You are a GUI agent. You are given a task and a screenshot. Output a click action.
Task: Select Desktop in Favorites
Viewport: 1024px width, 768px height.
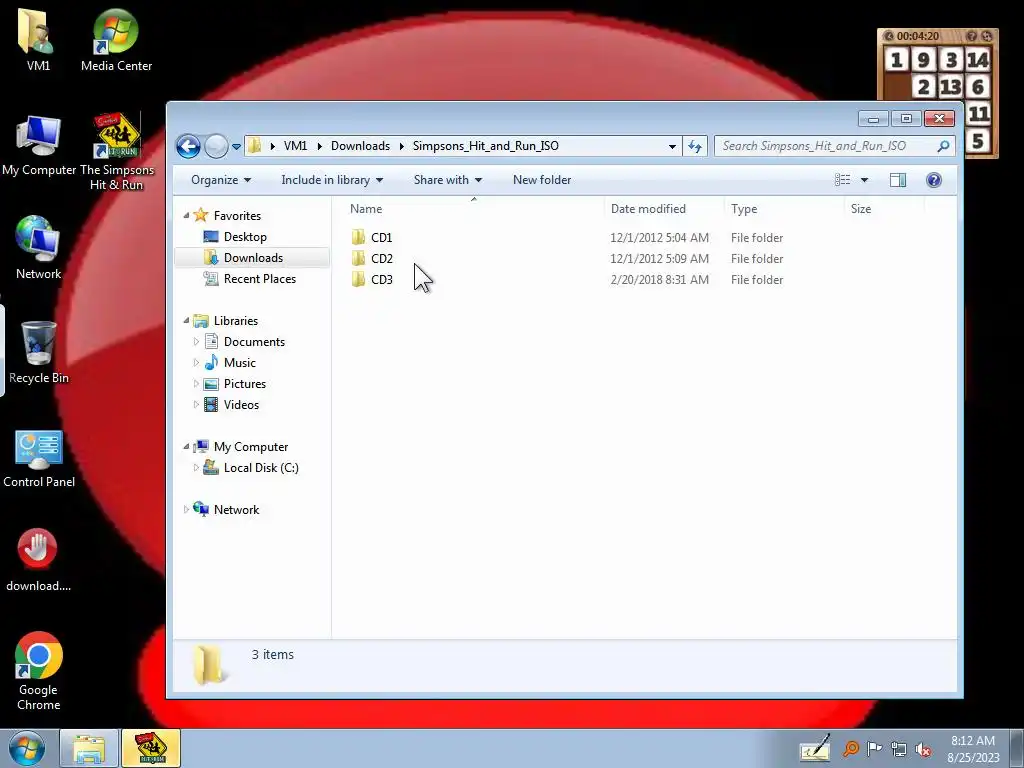[x=245, y=236]
